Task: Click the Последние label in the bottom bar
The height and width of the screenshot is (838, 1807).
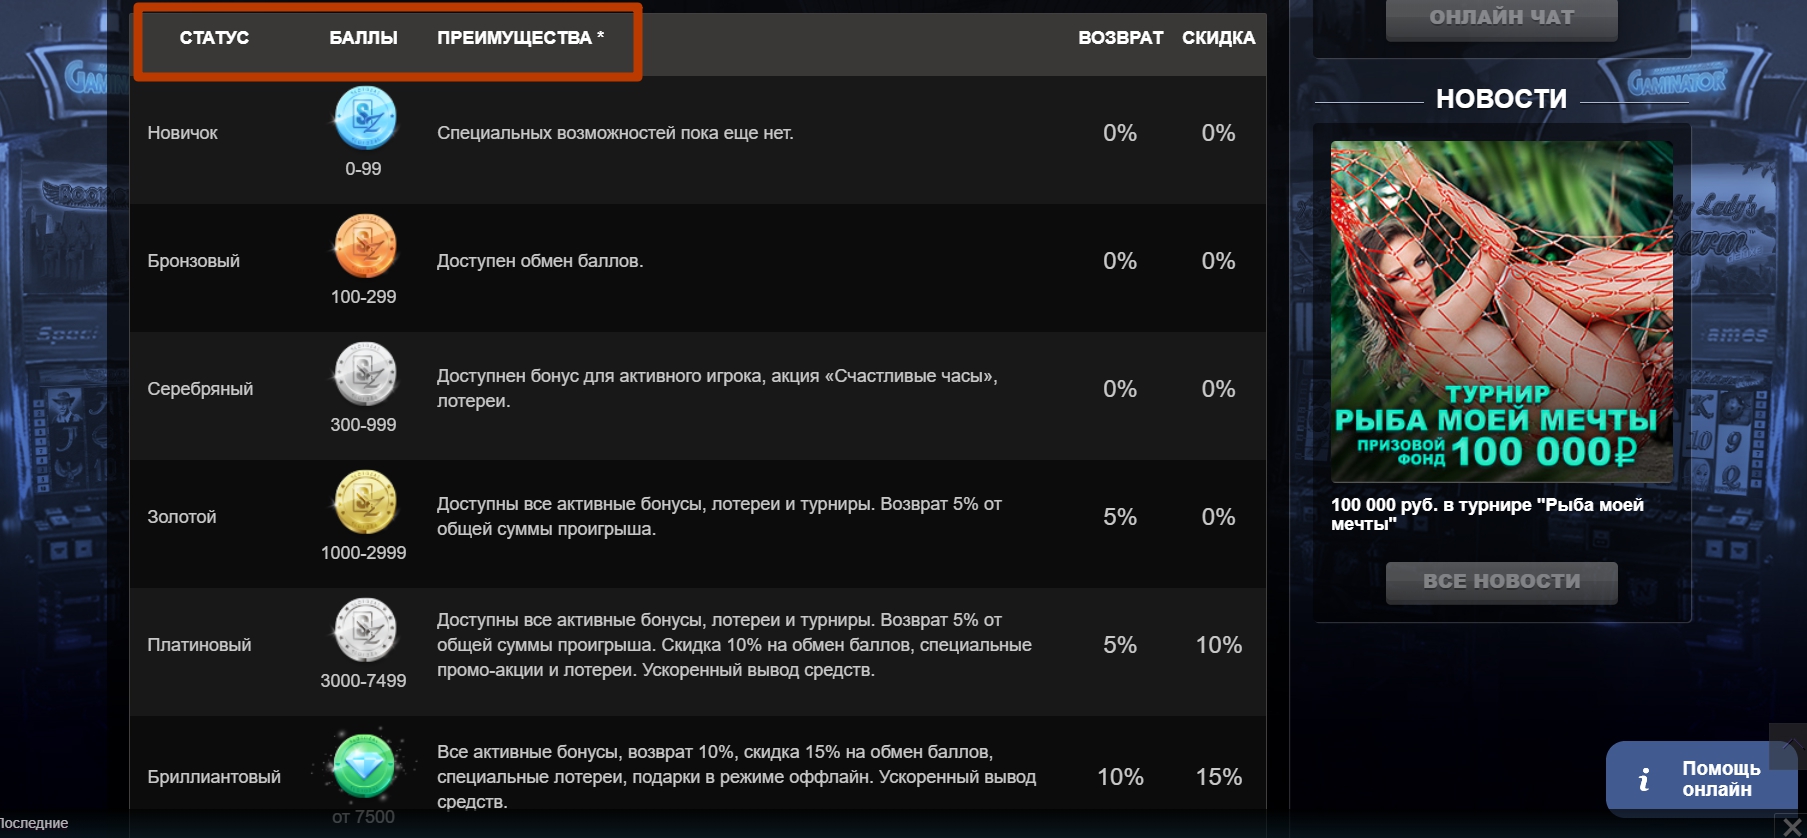Action: 34,823
